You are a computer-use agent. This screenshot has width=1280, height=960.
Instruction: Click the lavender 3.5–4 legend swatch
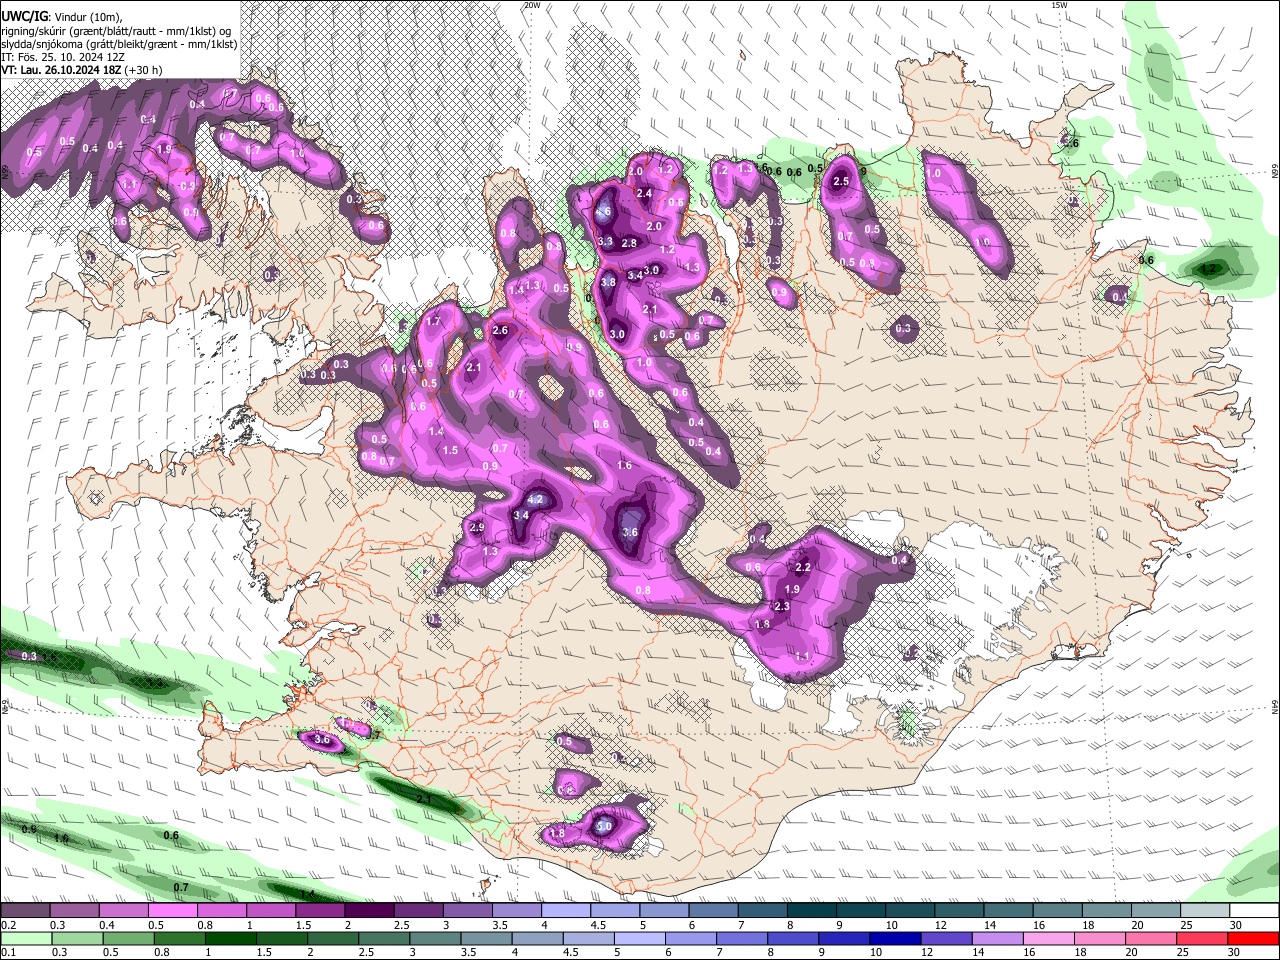pyautogui.click(x=515, y=911)
